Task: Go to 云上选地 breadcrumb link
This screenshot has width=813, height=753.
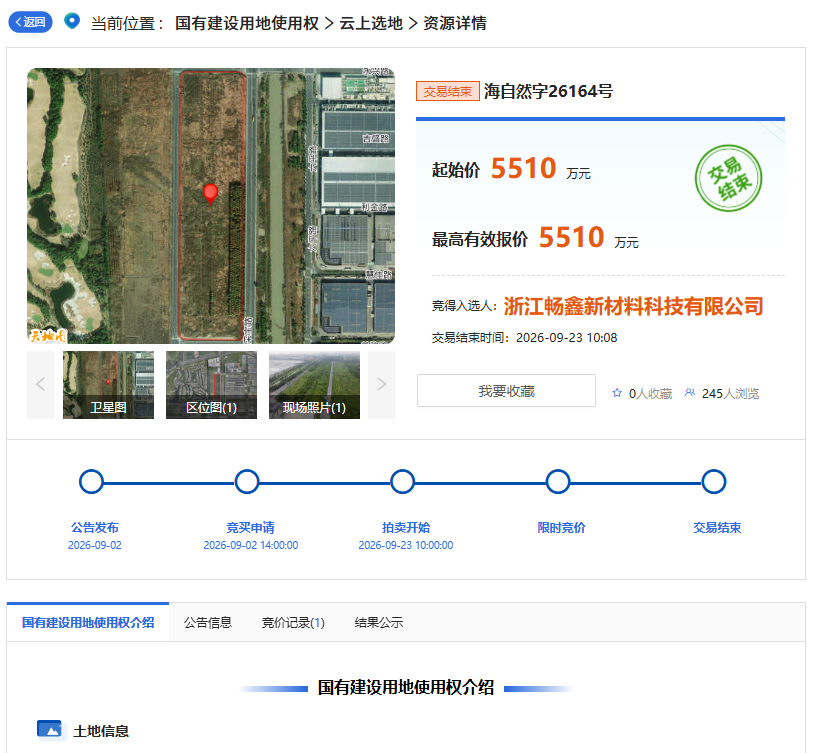Action: (x=371, y=23)
